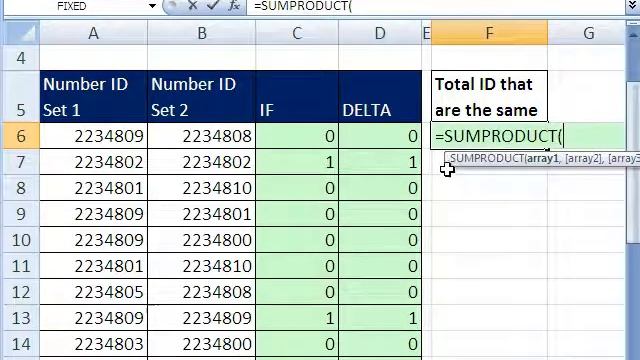Click cell A7 with 2234802

click(93, 162)
